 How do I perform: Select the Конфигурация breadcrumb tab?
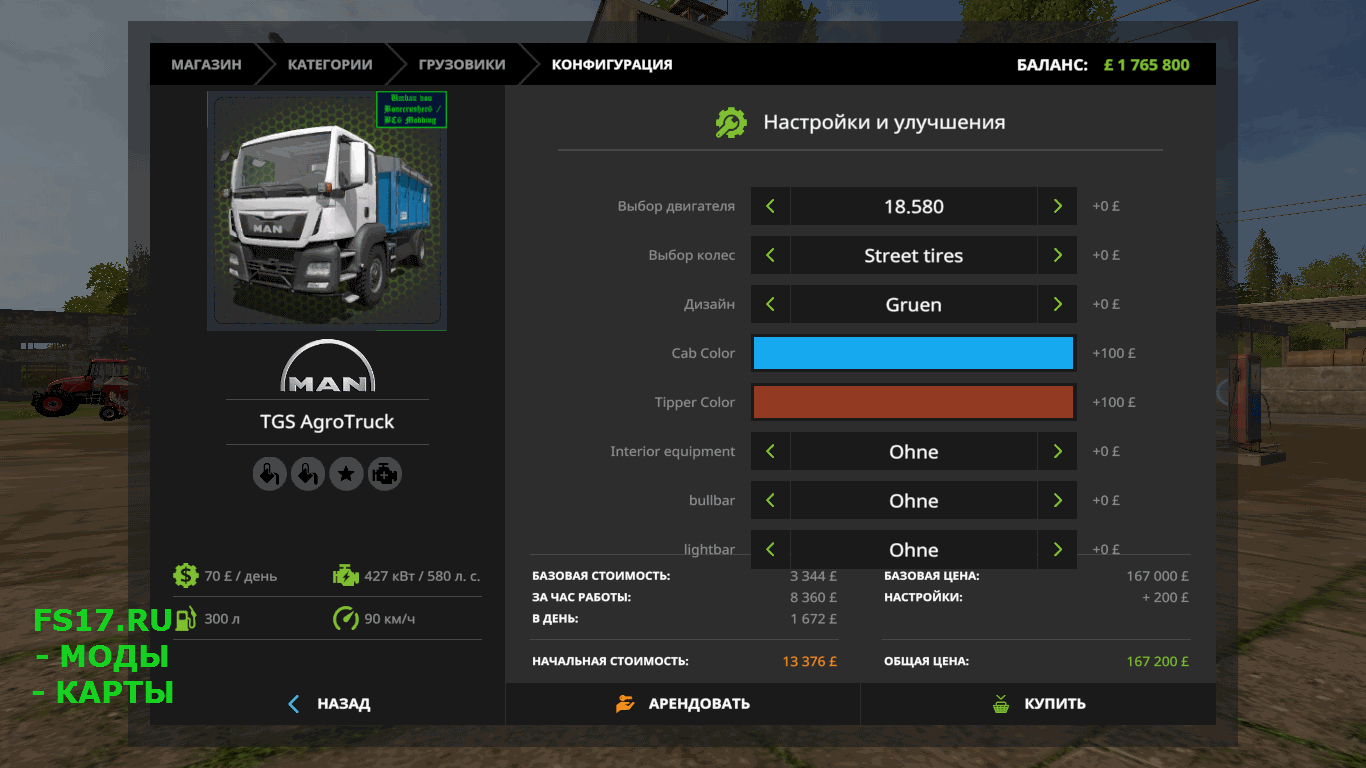[x=612, y=64]
